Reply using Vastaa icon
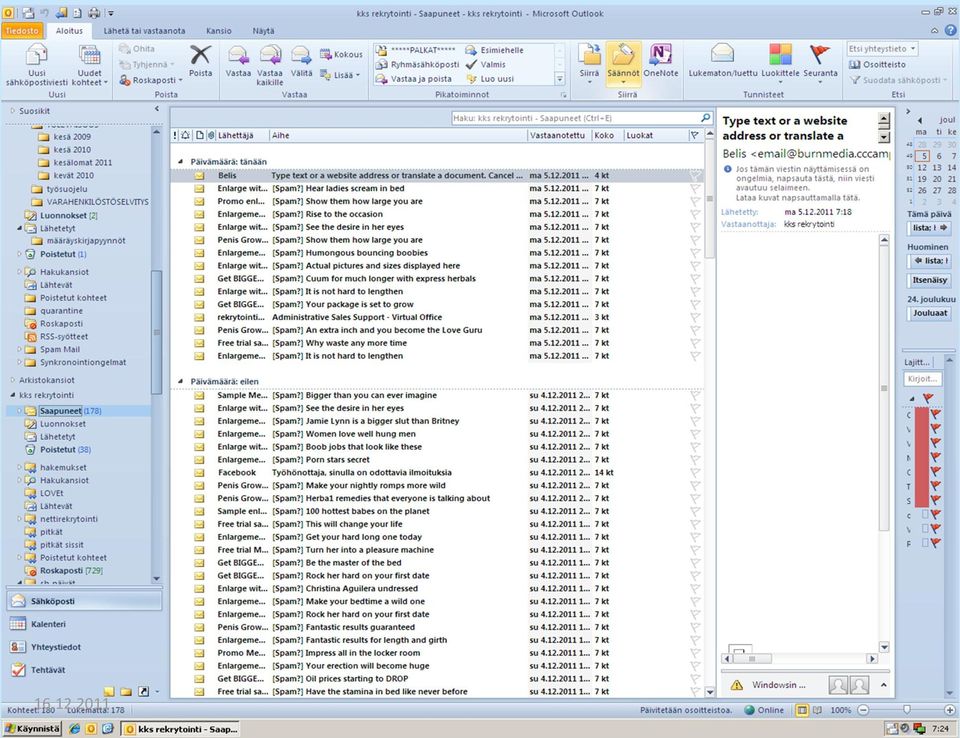 [238, 61]
